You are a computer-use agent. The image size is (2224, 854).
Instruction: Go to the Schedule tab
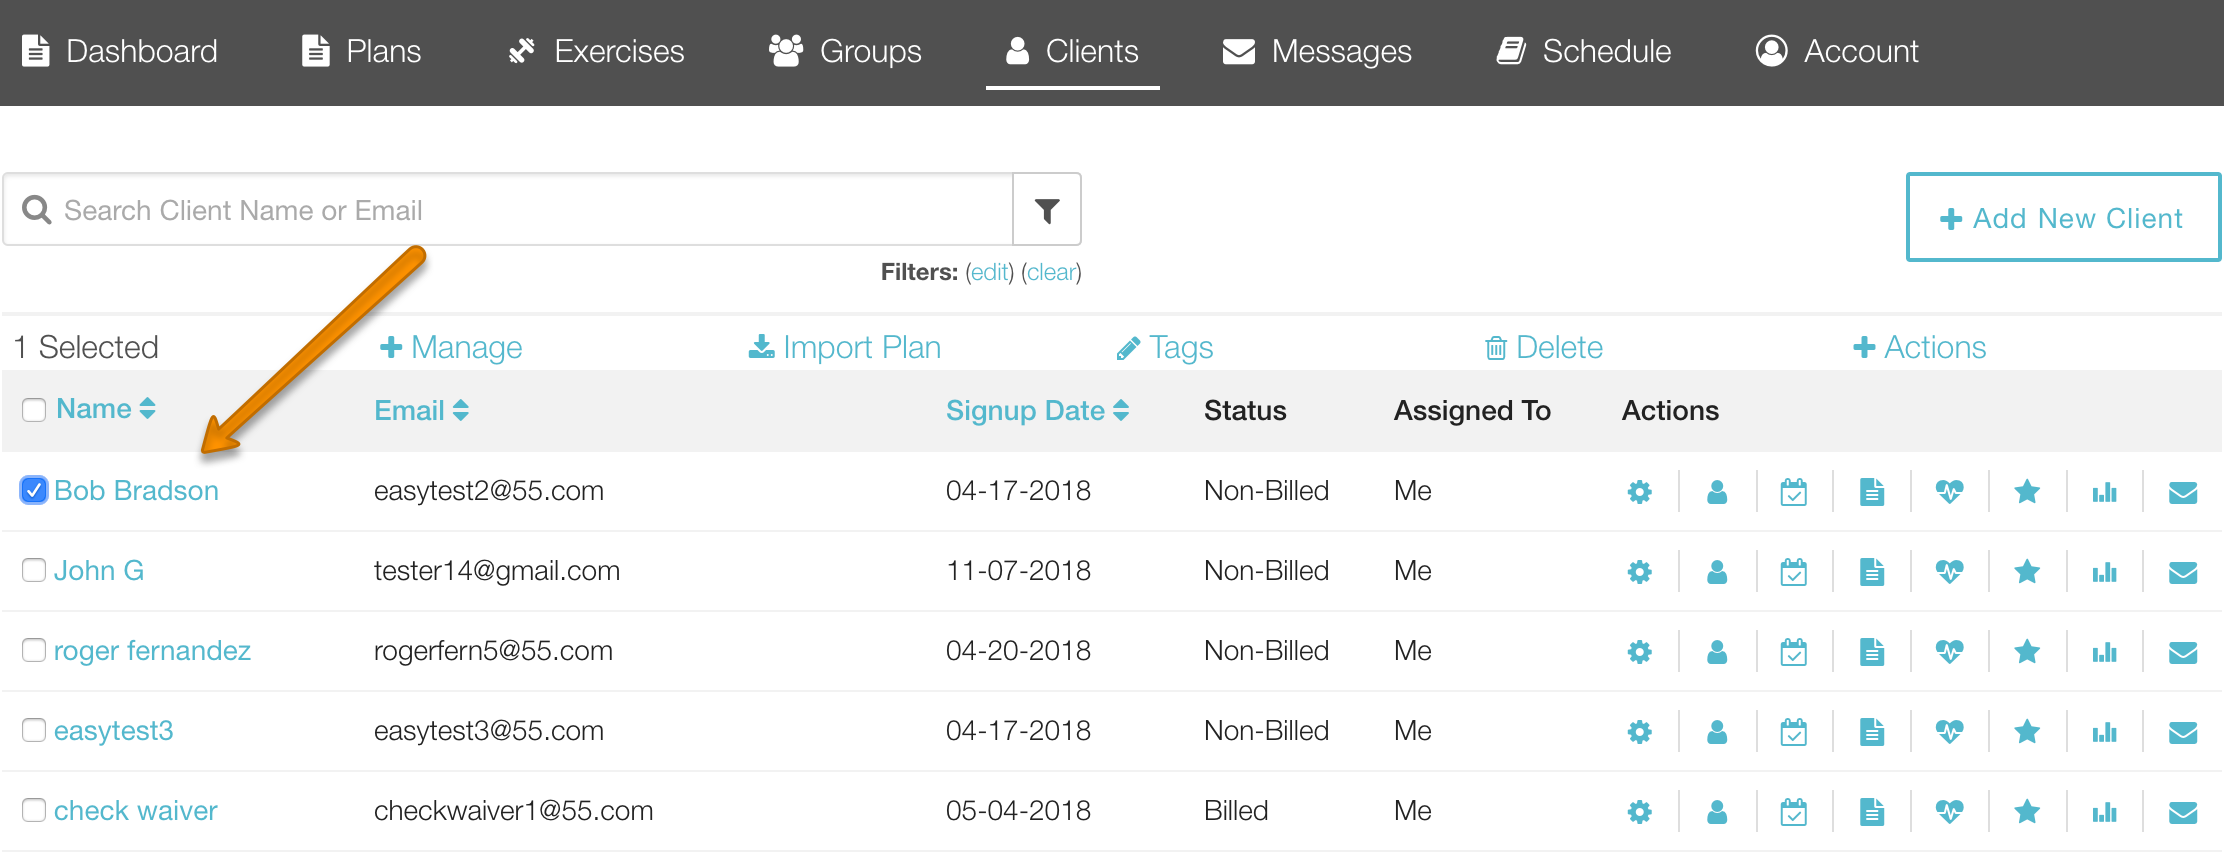(1584, 51)
